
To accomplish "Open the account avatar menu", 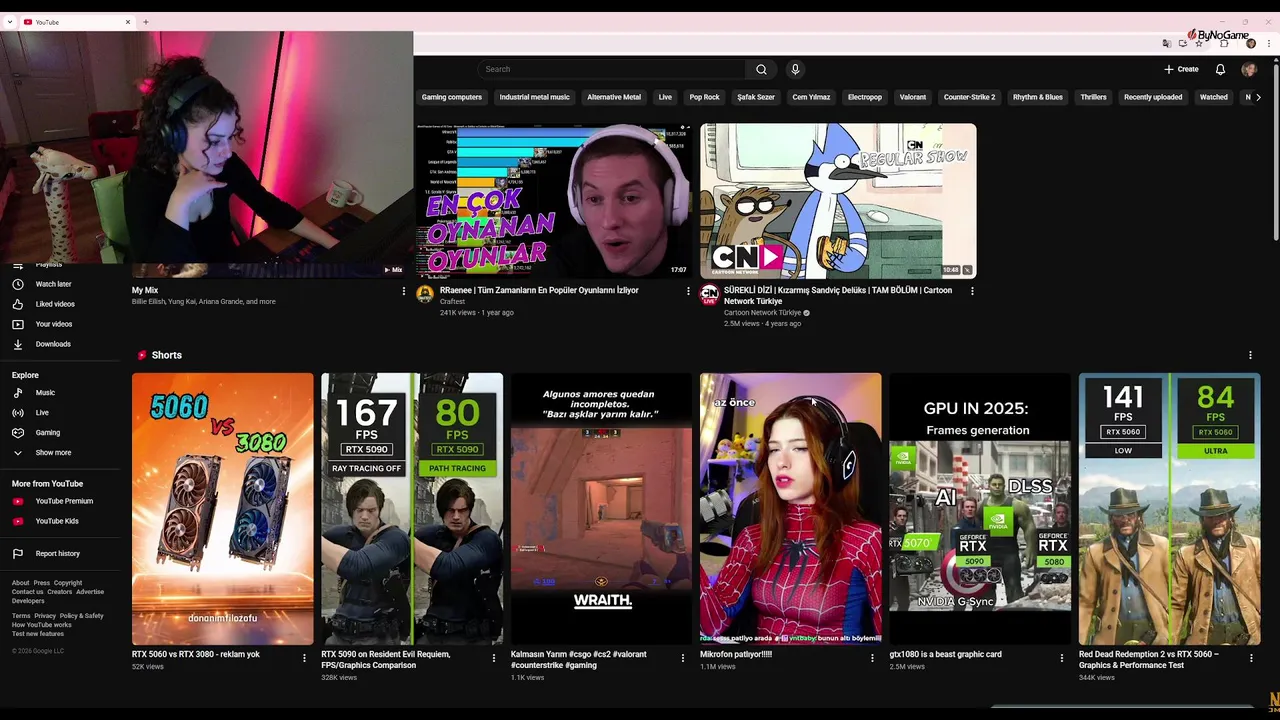I will coord(1249,69).
